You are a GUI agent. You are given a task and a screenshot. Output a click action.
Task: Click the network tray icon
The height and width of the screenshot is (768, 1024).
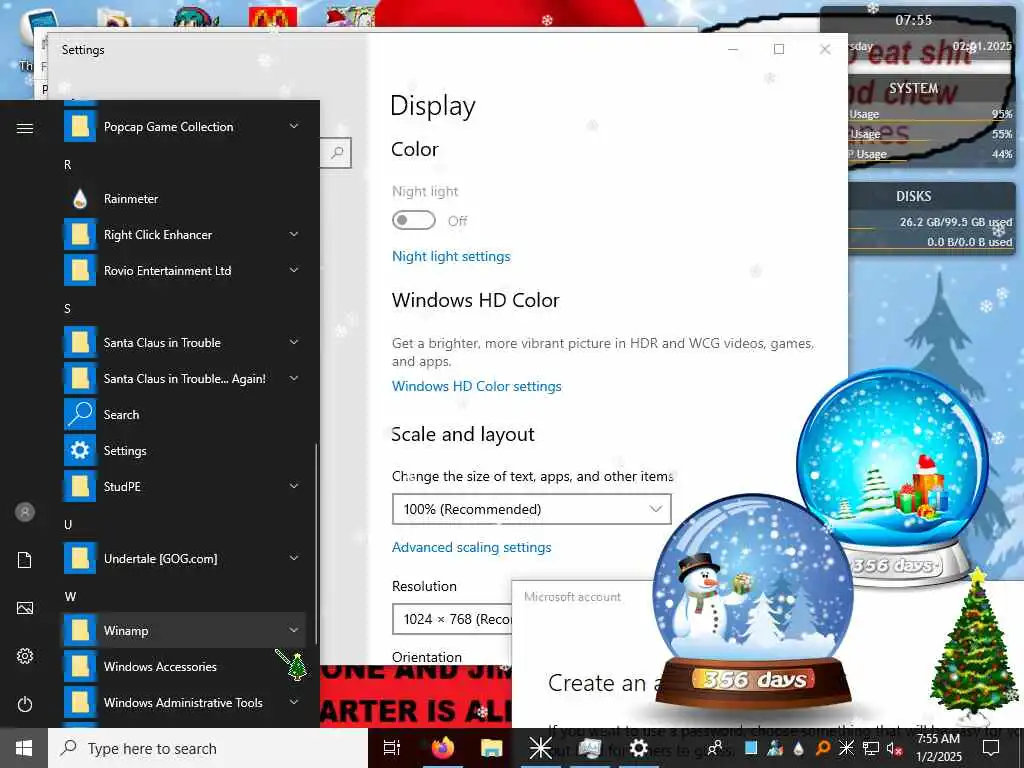click(x=871, y=748)
